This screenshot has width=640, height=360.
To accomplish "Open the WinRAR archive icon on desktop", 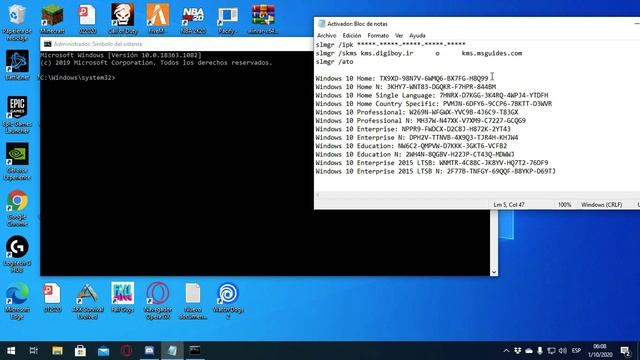I will tap(263, 19).
